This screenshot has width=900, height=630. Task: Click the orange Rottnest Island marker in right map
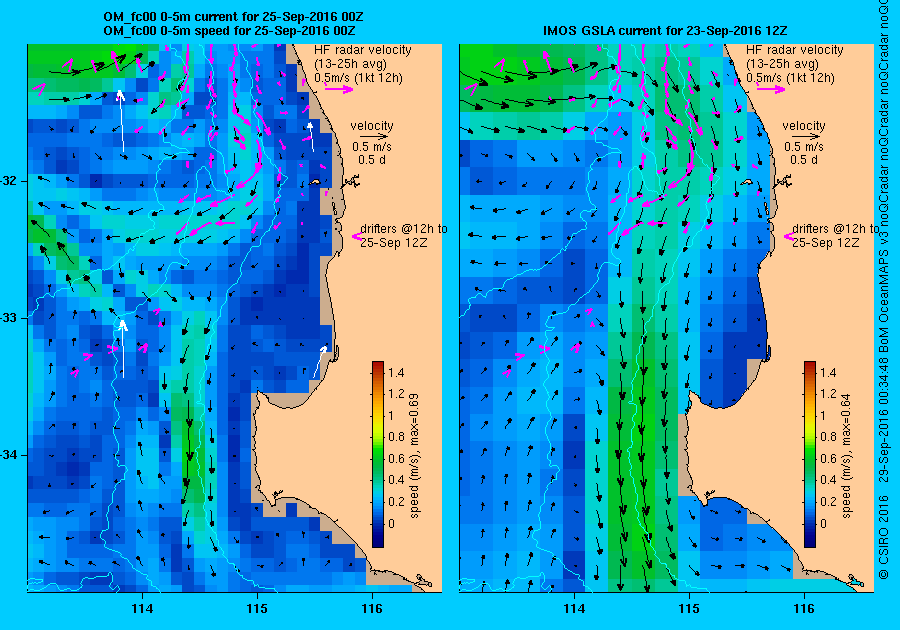tap(746, 182)
